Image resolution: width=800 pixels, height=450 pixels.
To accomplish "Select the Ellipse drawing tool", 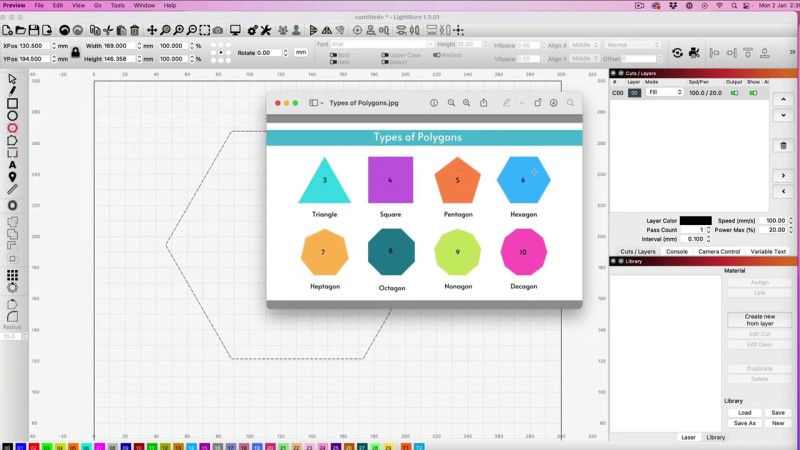I will (12, 116).
